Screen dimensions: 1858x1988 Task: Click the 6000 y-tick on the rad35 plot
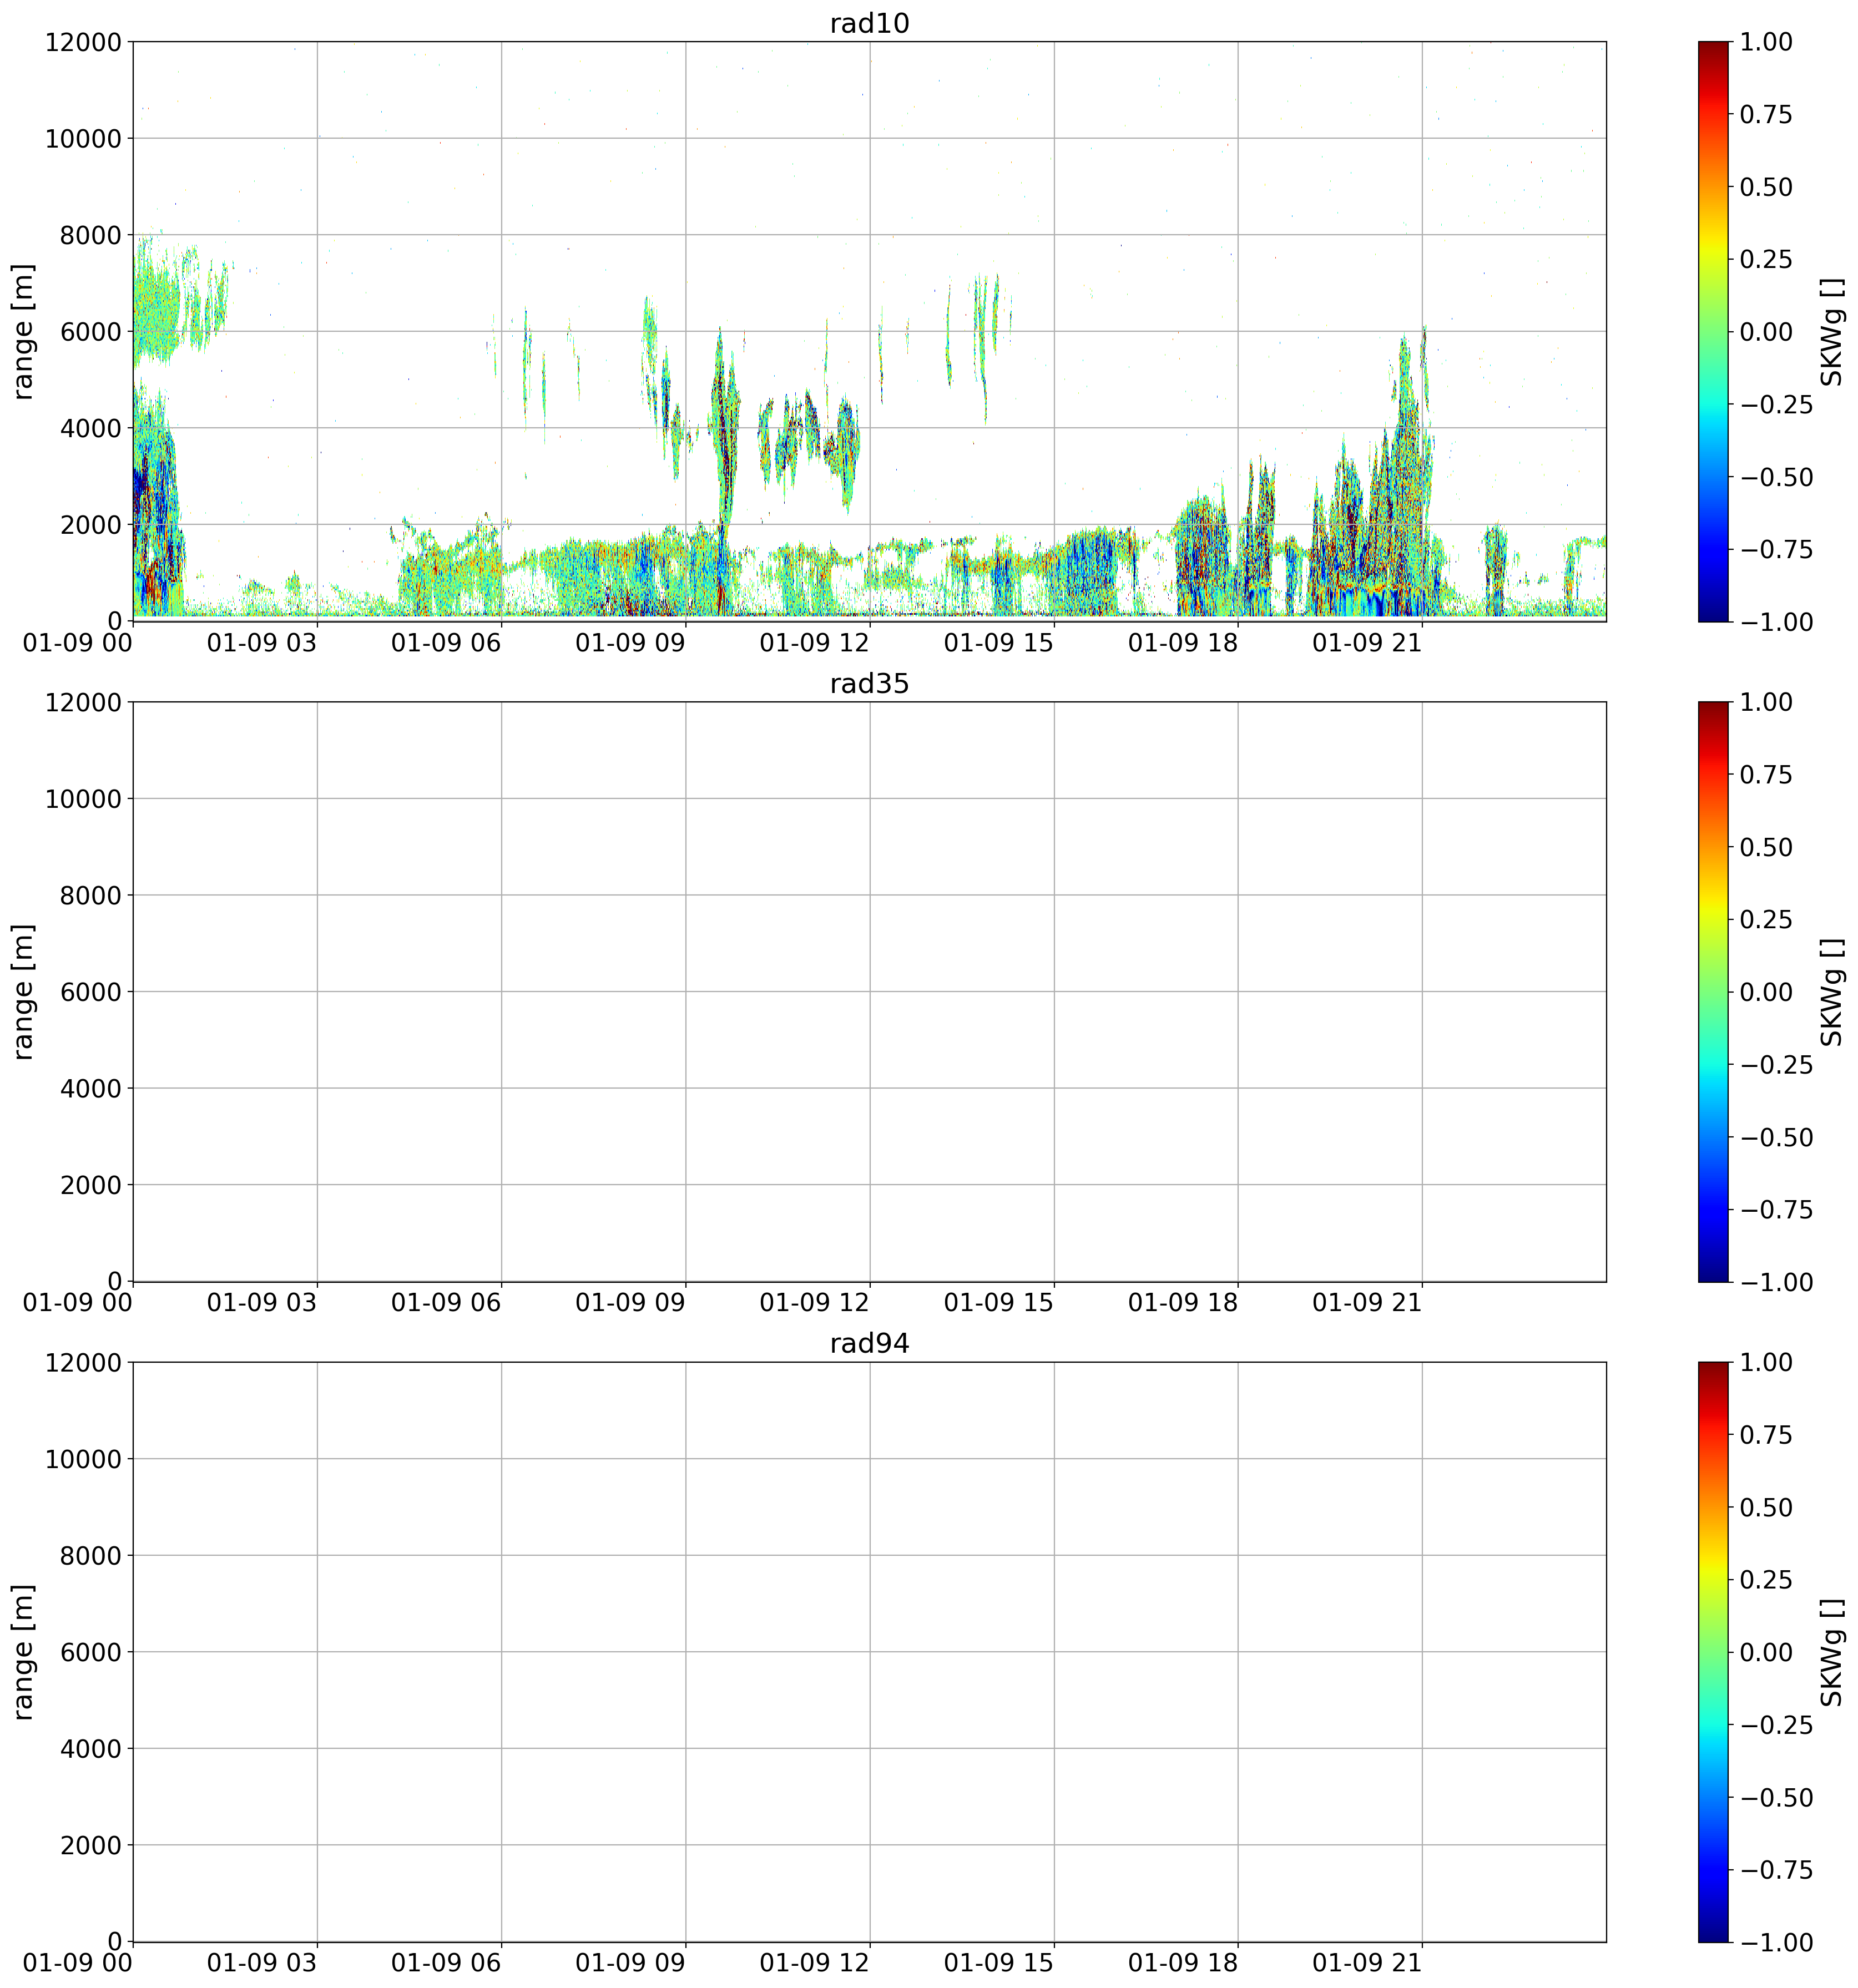point(90,992)
